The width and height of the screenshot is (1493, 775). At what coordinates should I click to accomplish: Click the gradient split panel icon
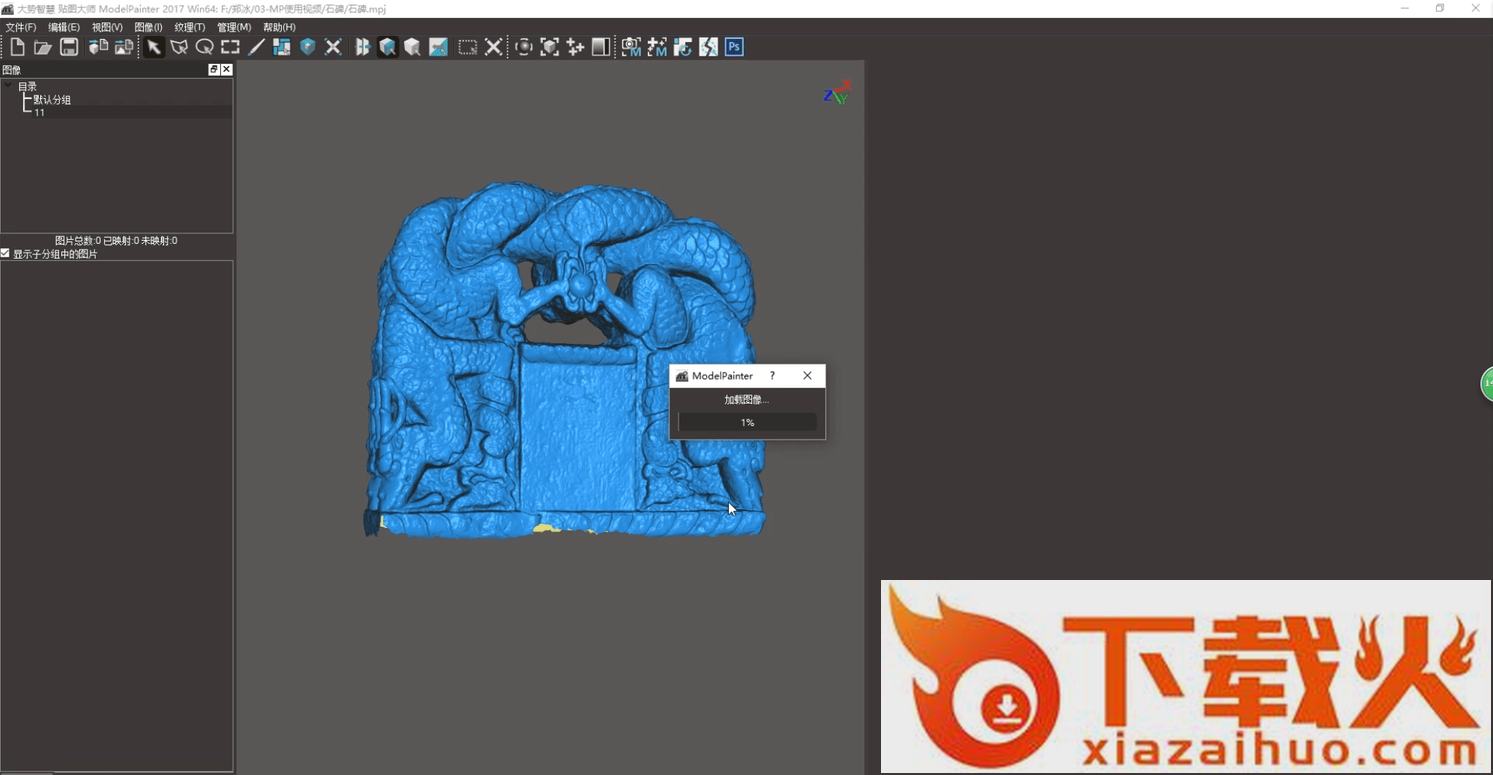point(601,47)
